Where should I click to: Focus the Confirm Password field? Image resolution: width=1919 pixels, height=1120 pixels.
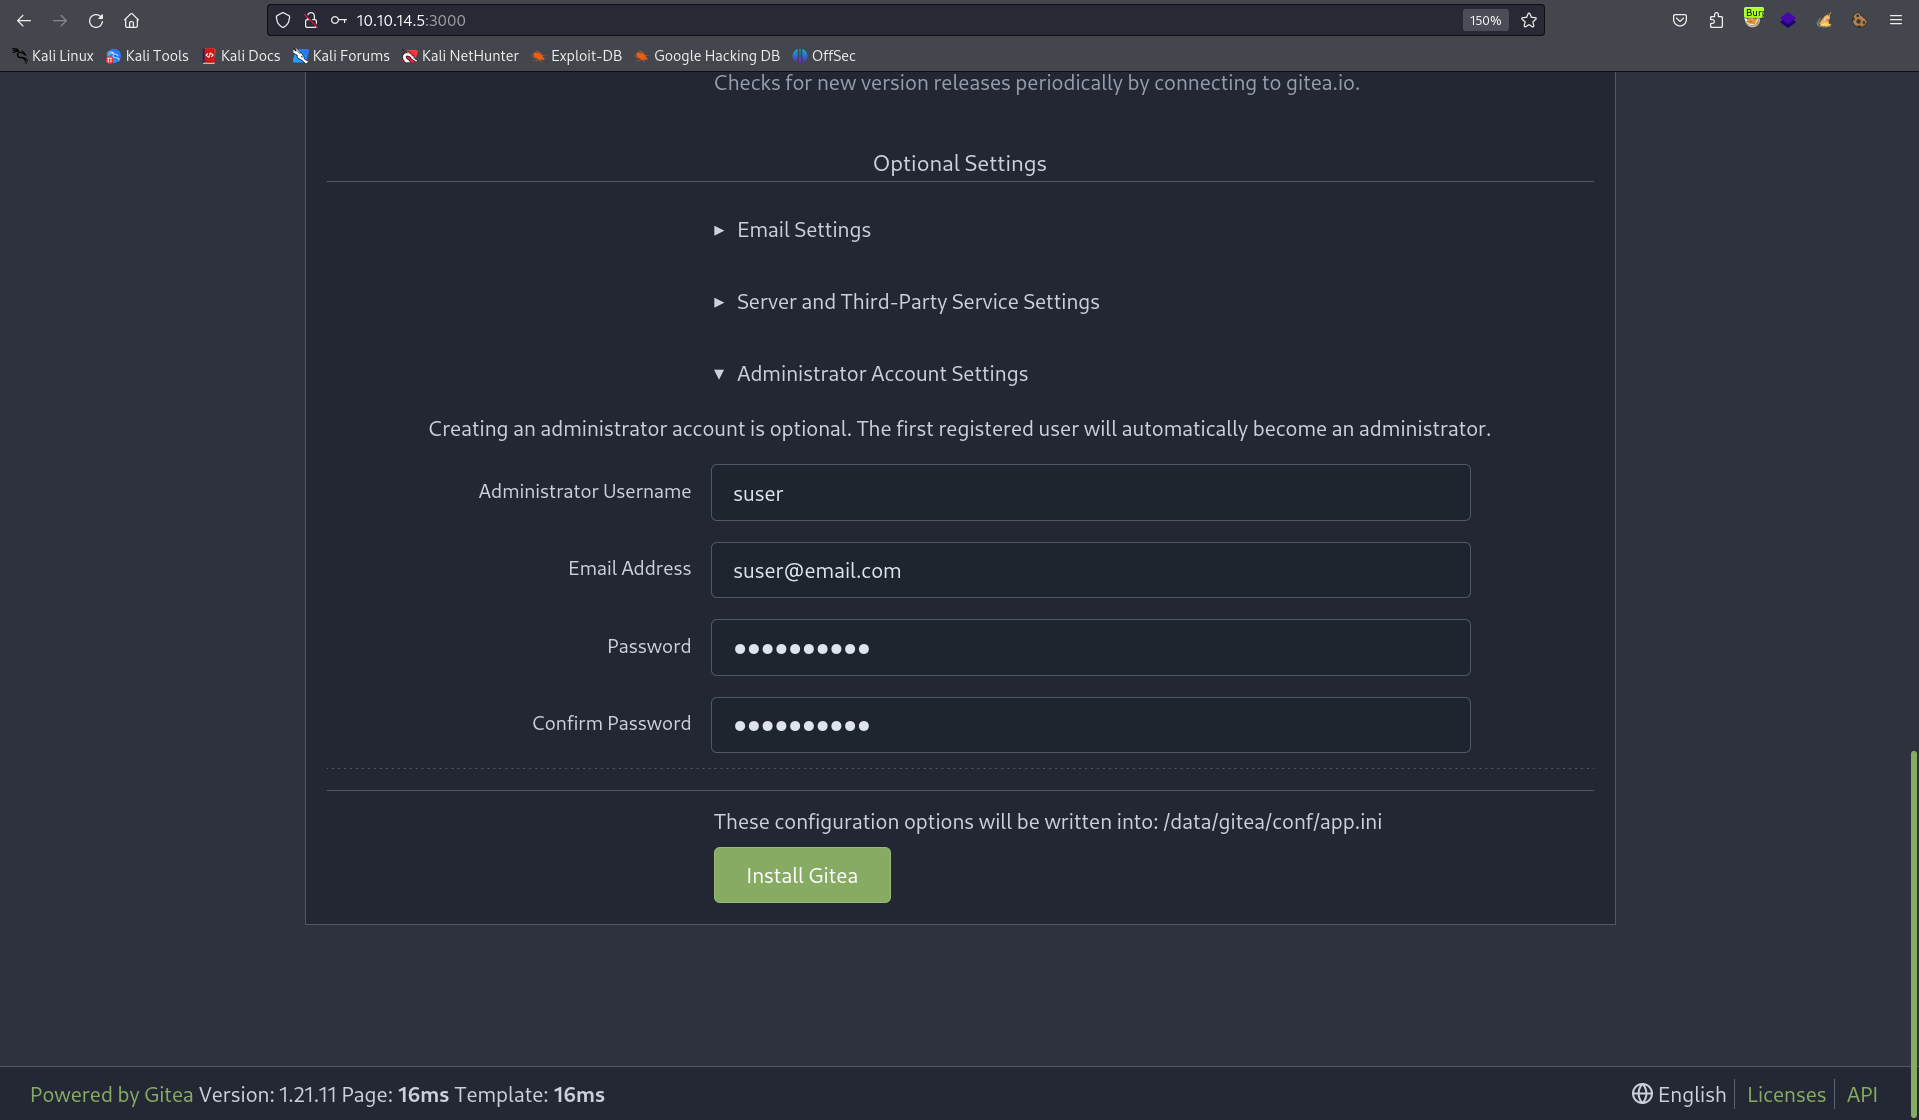tap(1090, 725)
